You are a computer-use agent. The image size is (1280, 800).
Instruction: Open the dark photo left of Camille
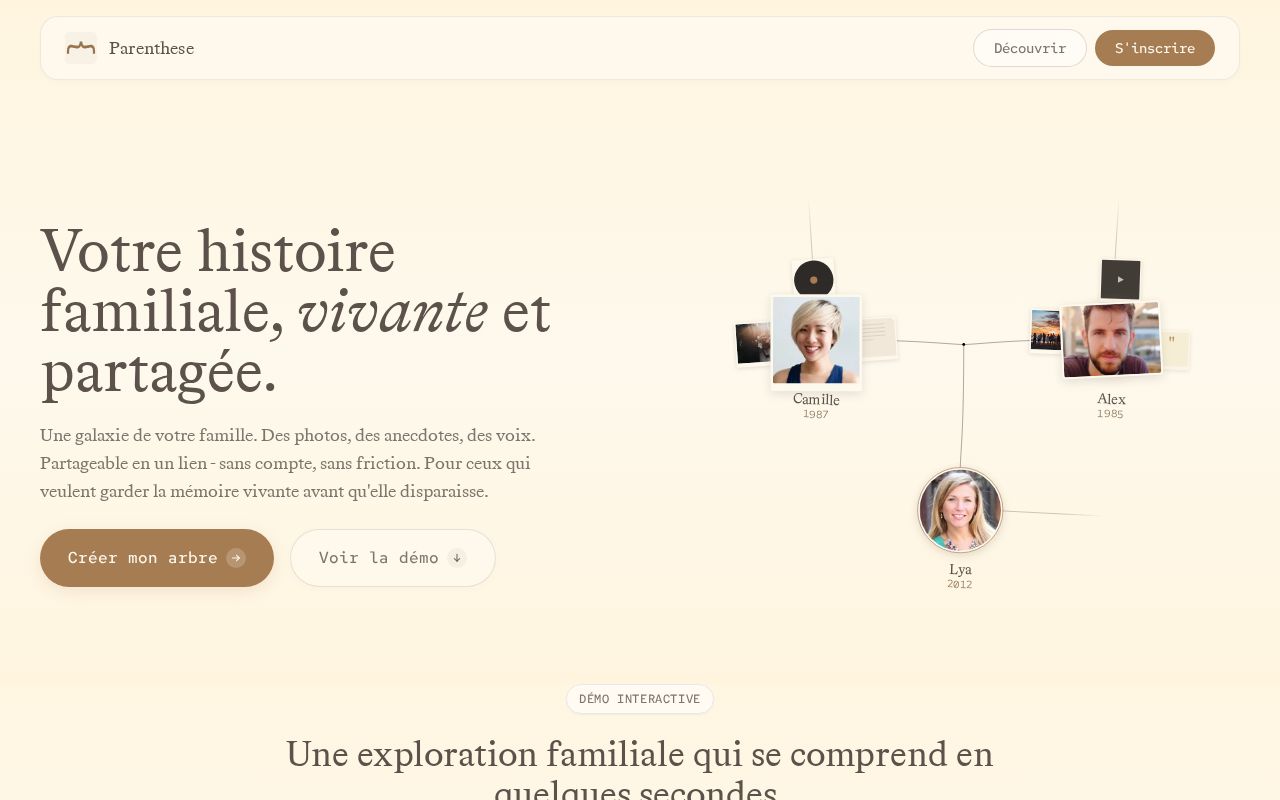(x=753, y=343)
